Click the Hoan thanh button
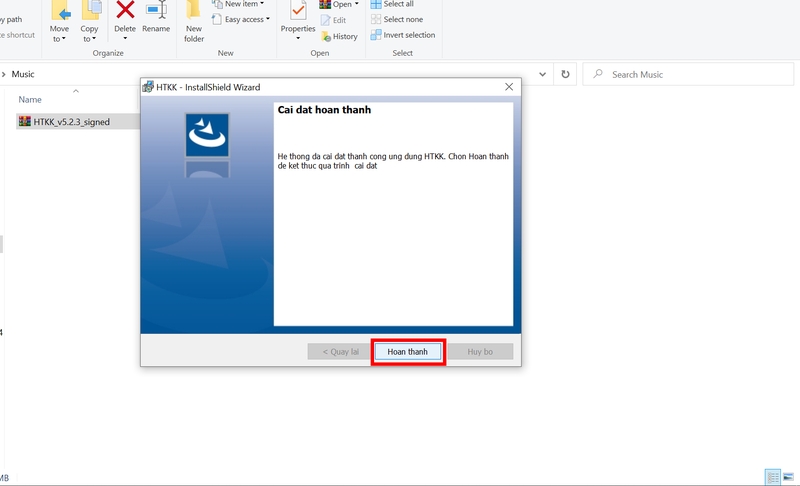 408,351
